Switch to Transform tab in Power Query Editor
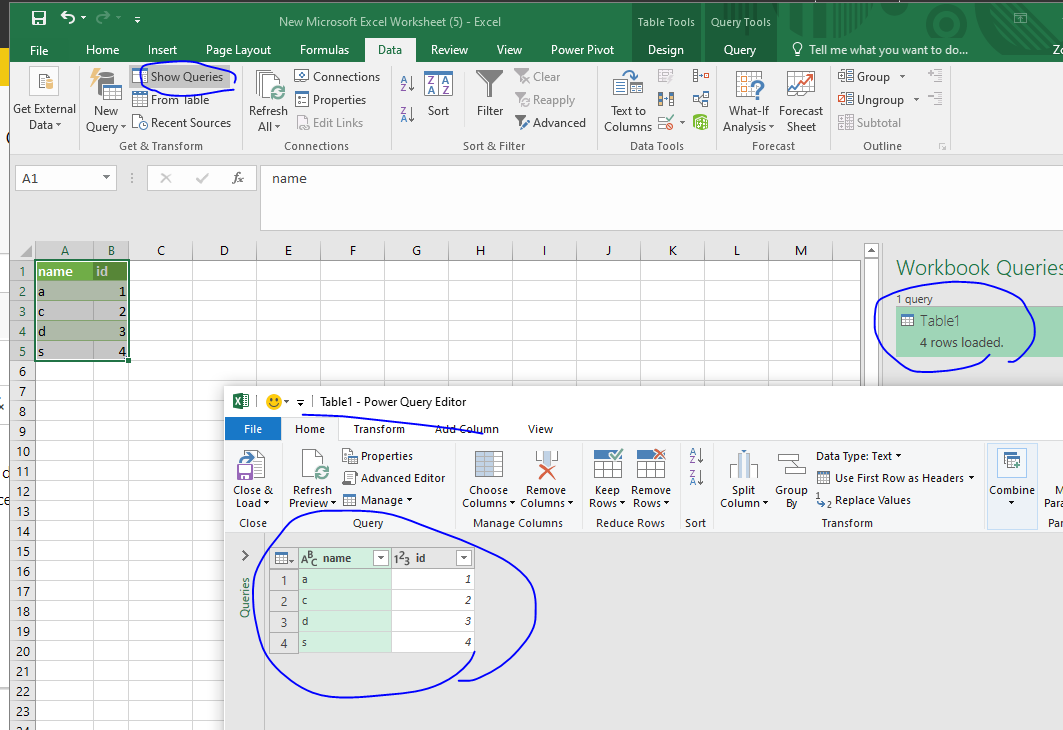The height and width of the screenshot is (730, 1063). click(379, 429)
